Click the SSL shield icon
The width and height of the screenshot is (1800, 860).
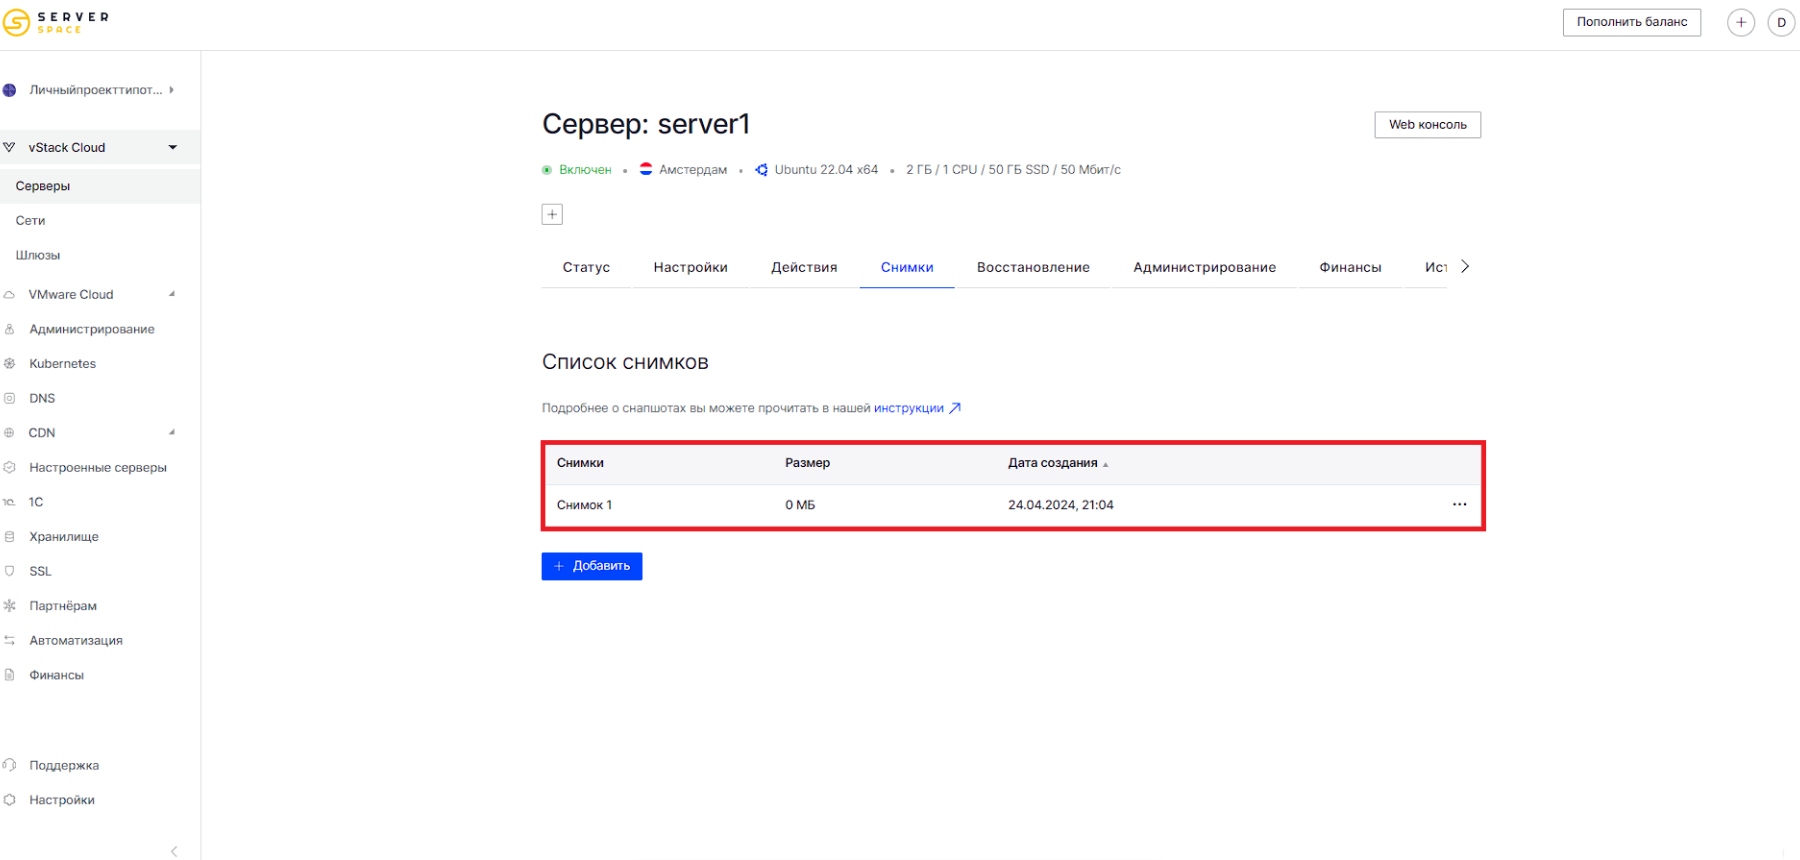pos(9,571)
